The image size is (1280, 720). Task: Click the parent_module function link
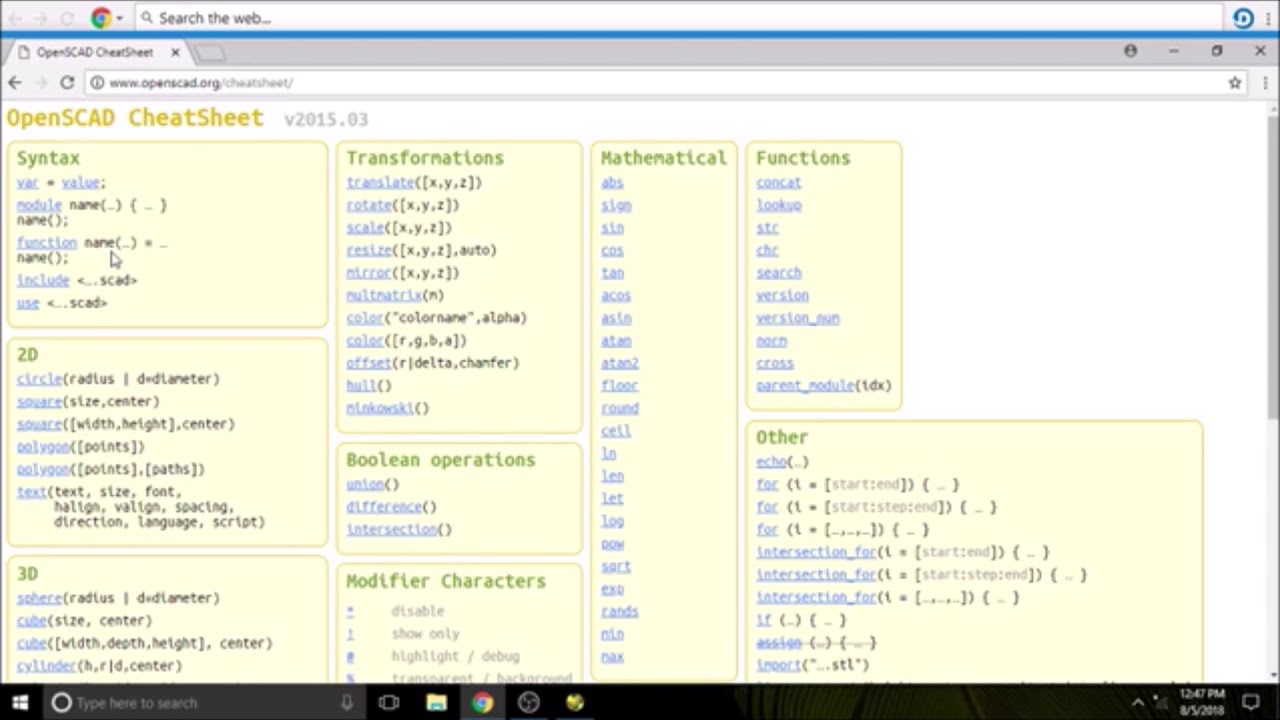point(805,386)
